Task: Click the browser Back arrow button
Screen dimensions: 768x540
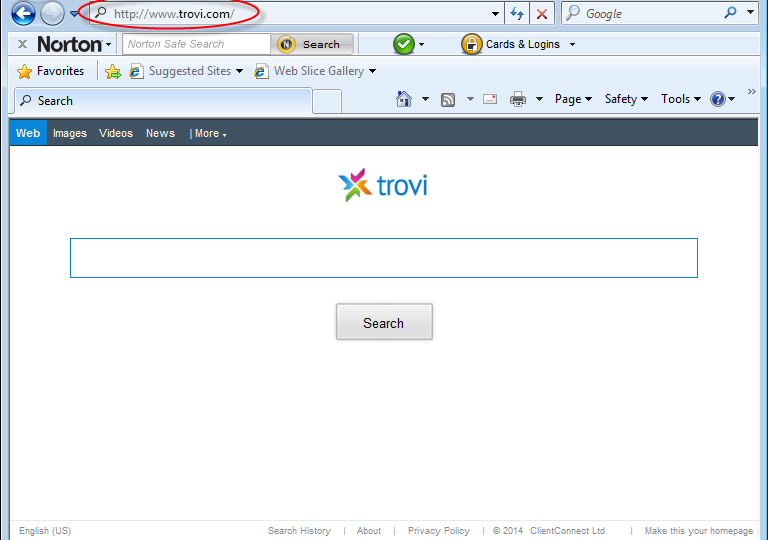Action: tap(23, 14)
